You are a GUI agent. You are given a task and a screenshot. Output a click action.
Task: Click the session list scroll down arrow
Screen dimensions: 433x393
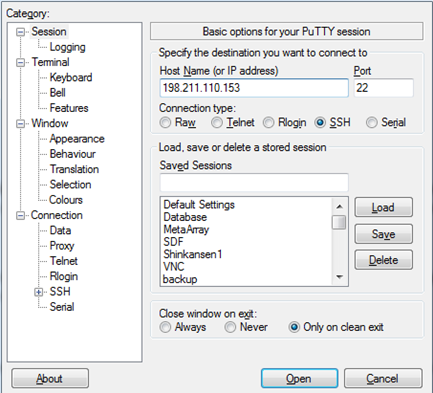[x=339, y=277]
